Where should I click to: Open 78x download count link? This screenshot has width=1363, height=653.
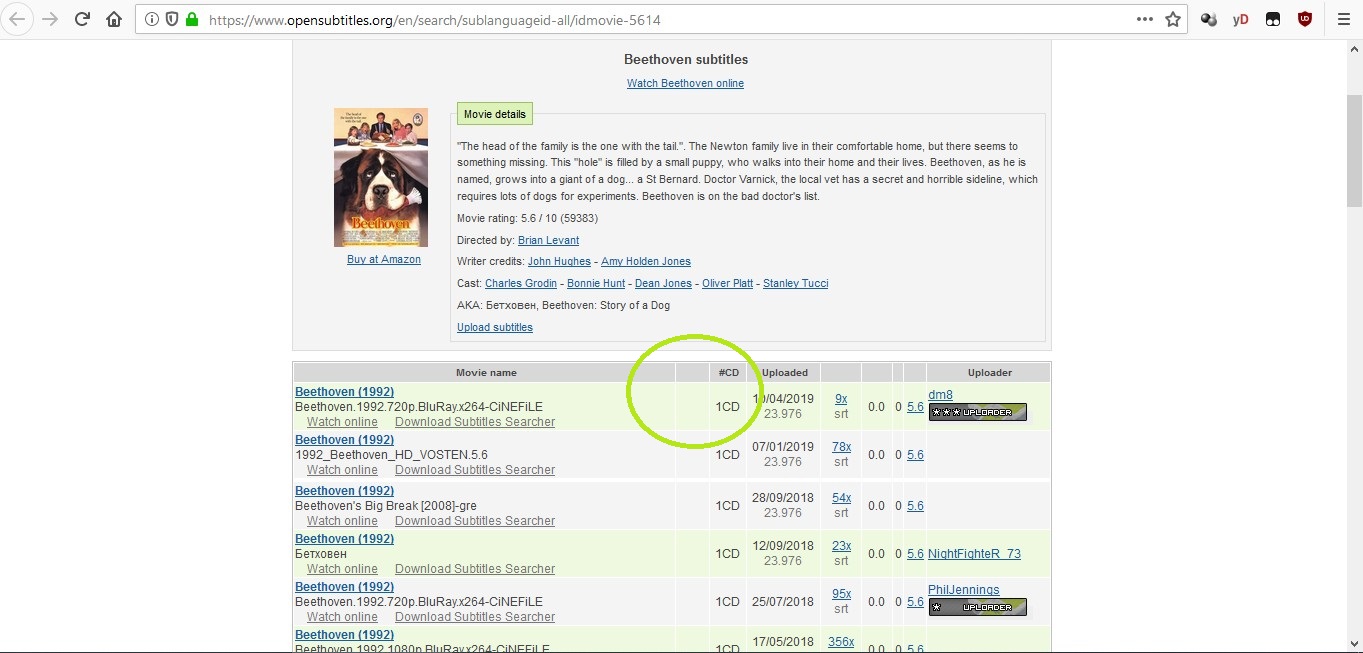842,446
